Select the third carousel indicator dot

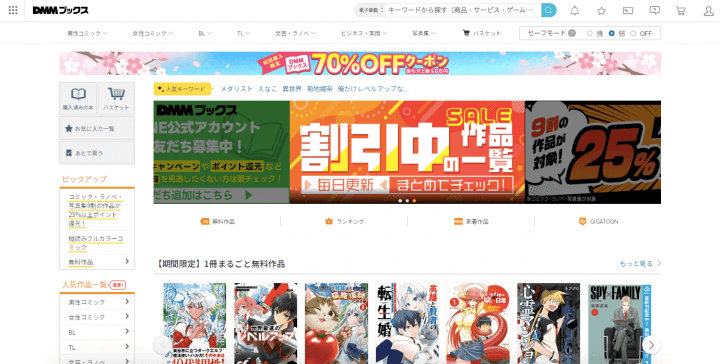coord(414,201)
